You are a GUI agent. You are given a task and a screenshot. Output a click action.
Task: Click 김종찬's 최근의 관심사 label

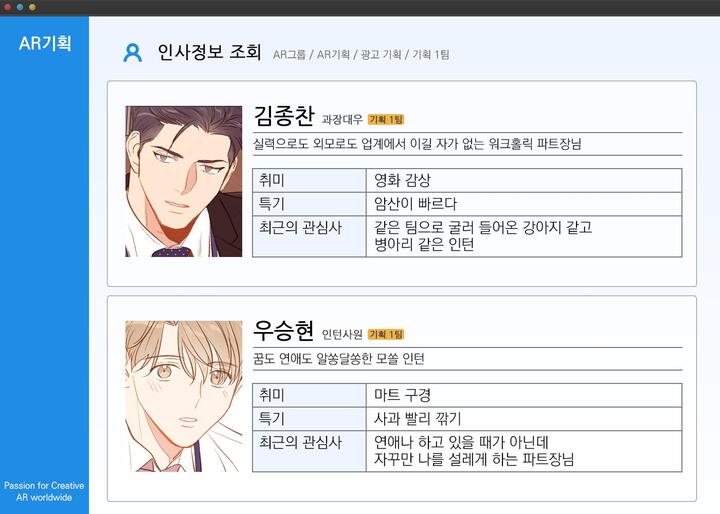[300, 228]
